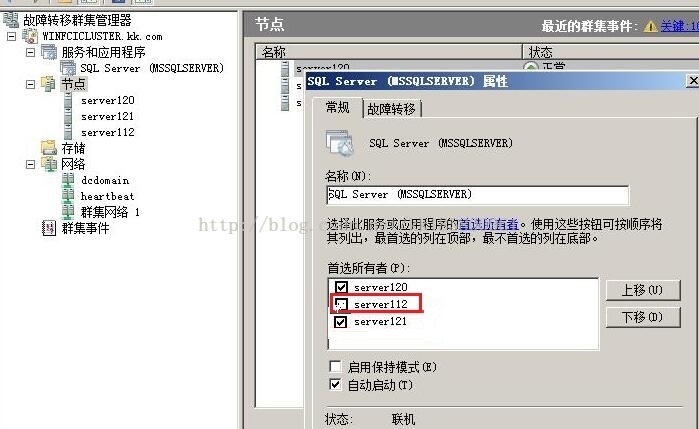Image resolution: width=699 pixels, height=429 pixels.
Task: Switch to the 故障转移 tab
Action: pyautogui.click(x=392, y=109)
